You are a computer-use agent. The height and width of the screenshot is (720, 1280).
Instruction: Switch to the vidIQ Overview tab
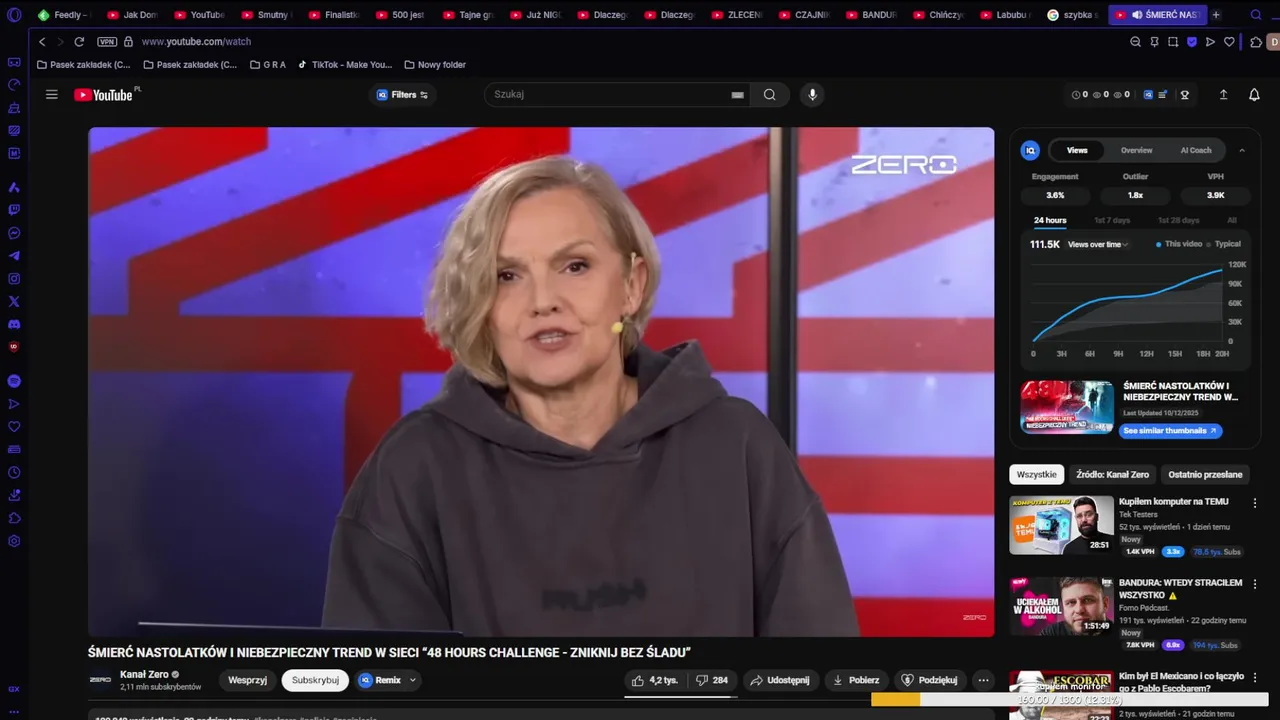click(1136, 150)
